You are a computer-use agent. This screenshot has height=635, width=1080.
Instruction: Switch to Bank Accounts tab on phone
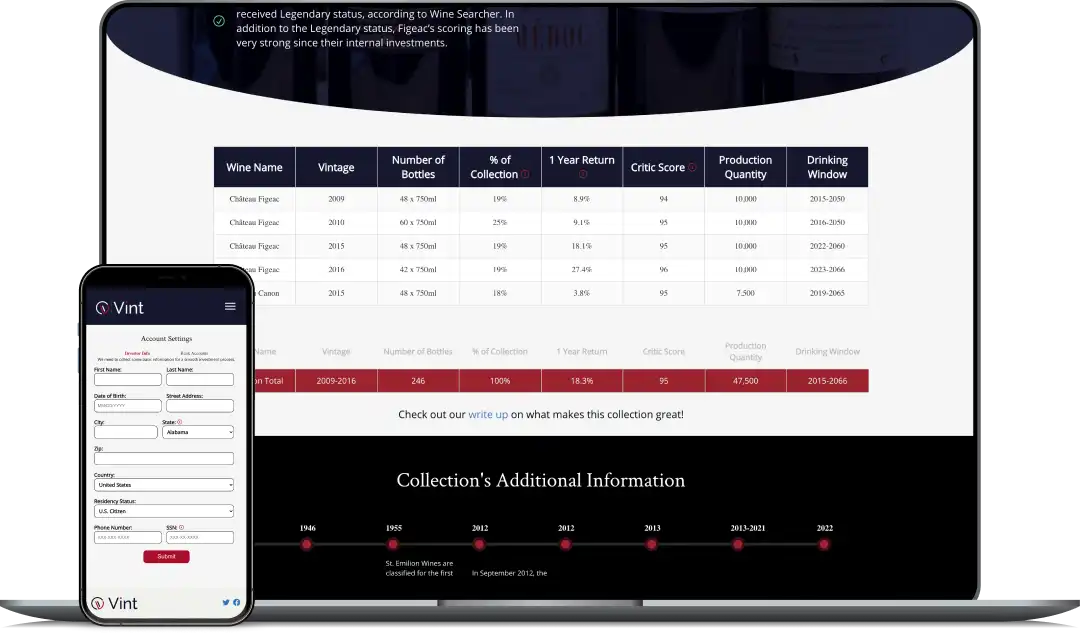point(194,353)
